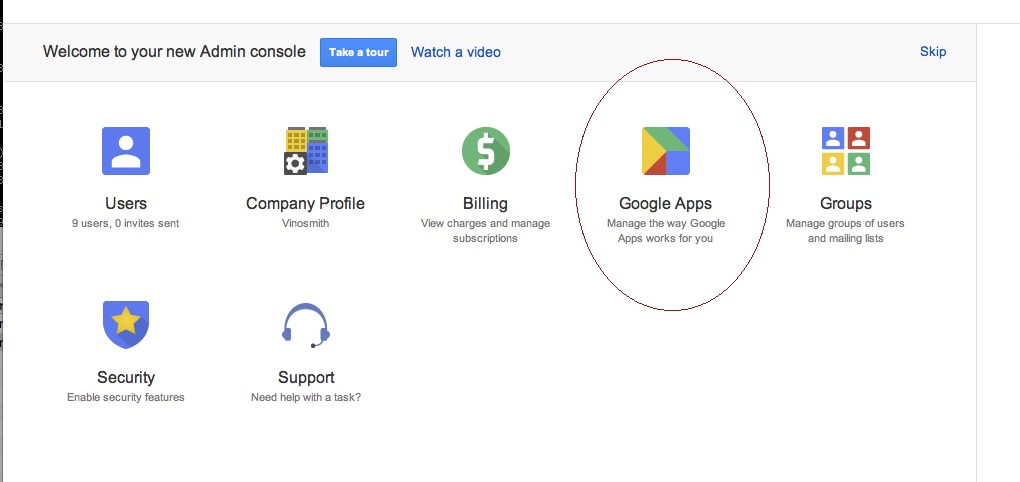Open the Users icon

(x=126, y=151)
